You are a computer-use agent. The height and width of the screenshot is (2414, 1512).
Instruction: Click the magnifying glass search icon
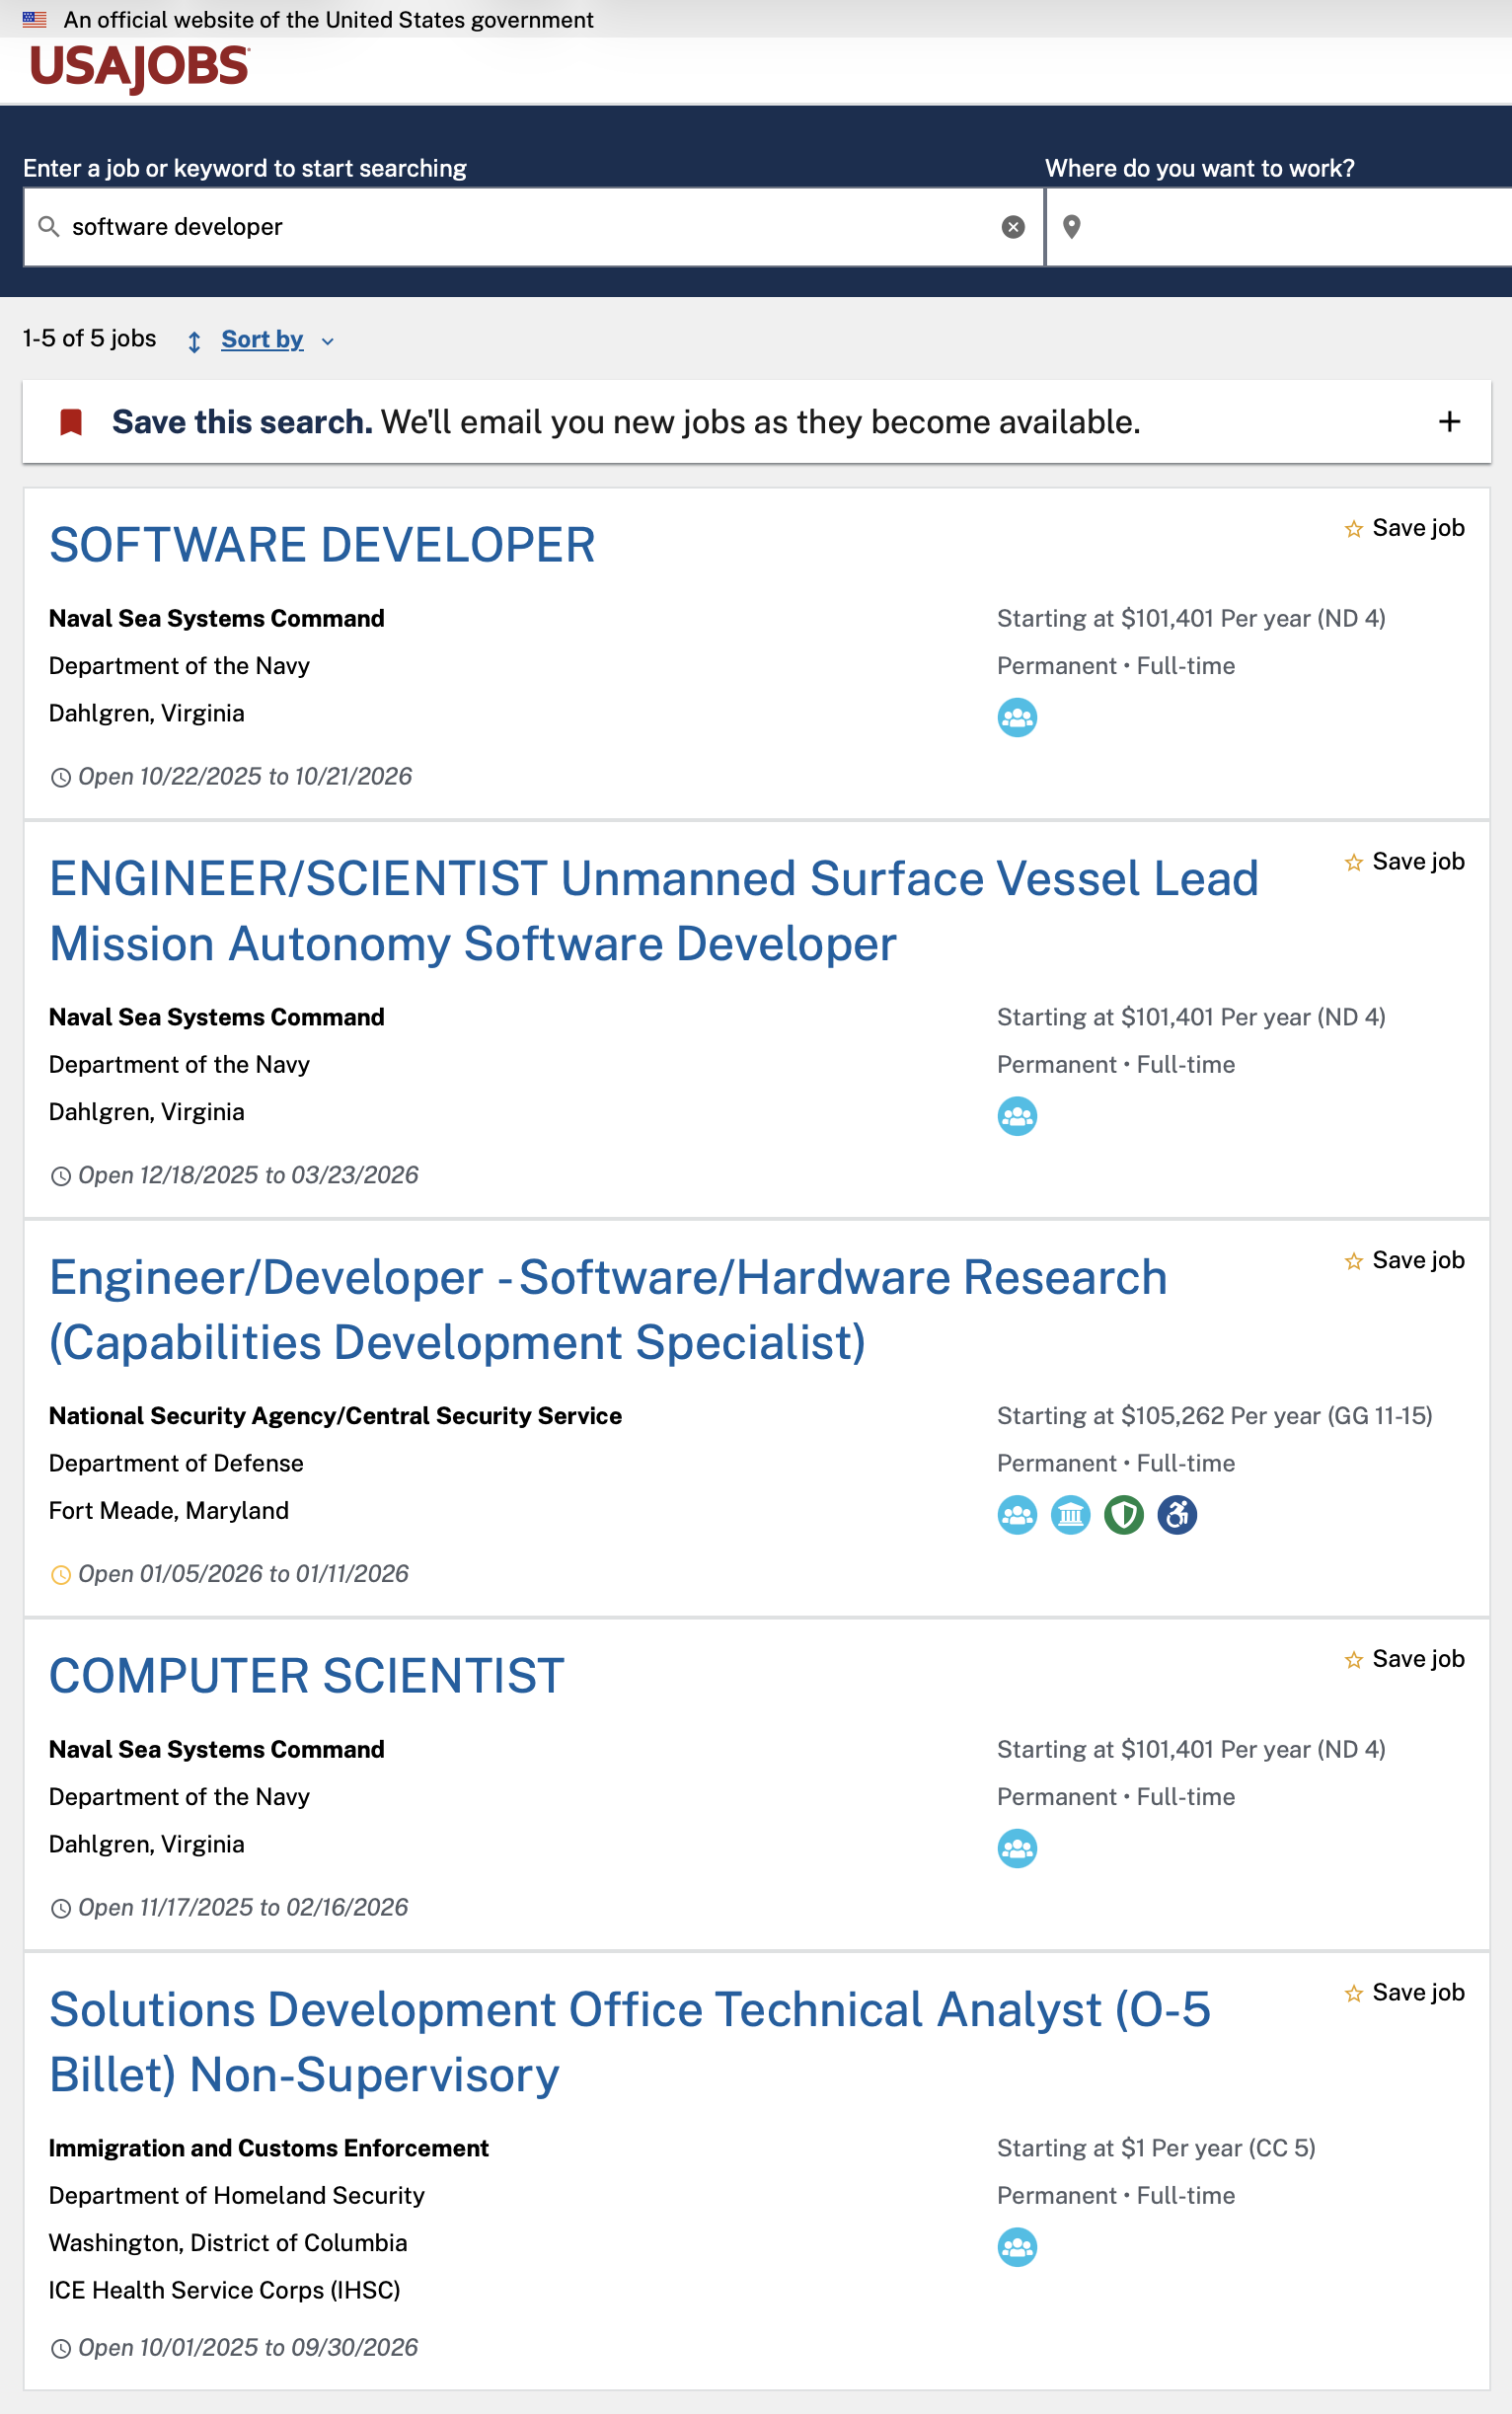pos(48,227)
